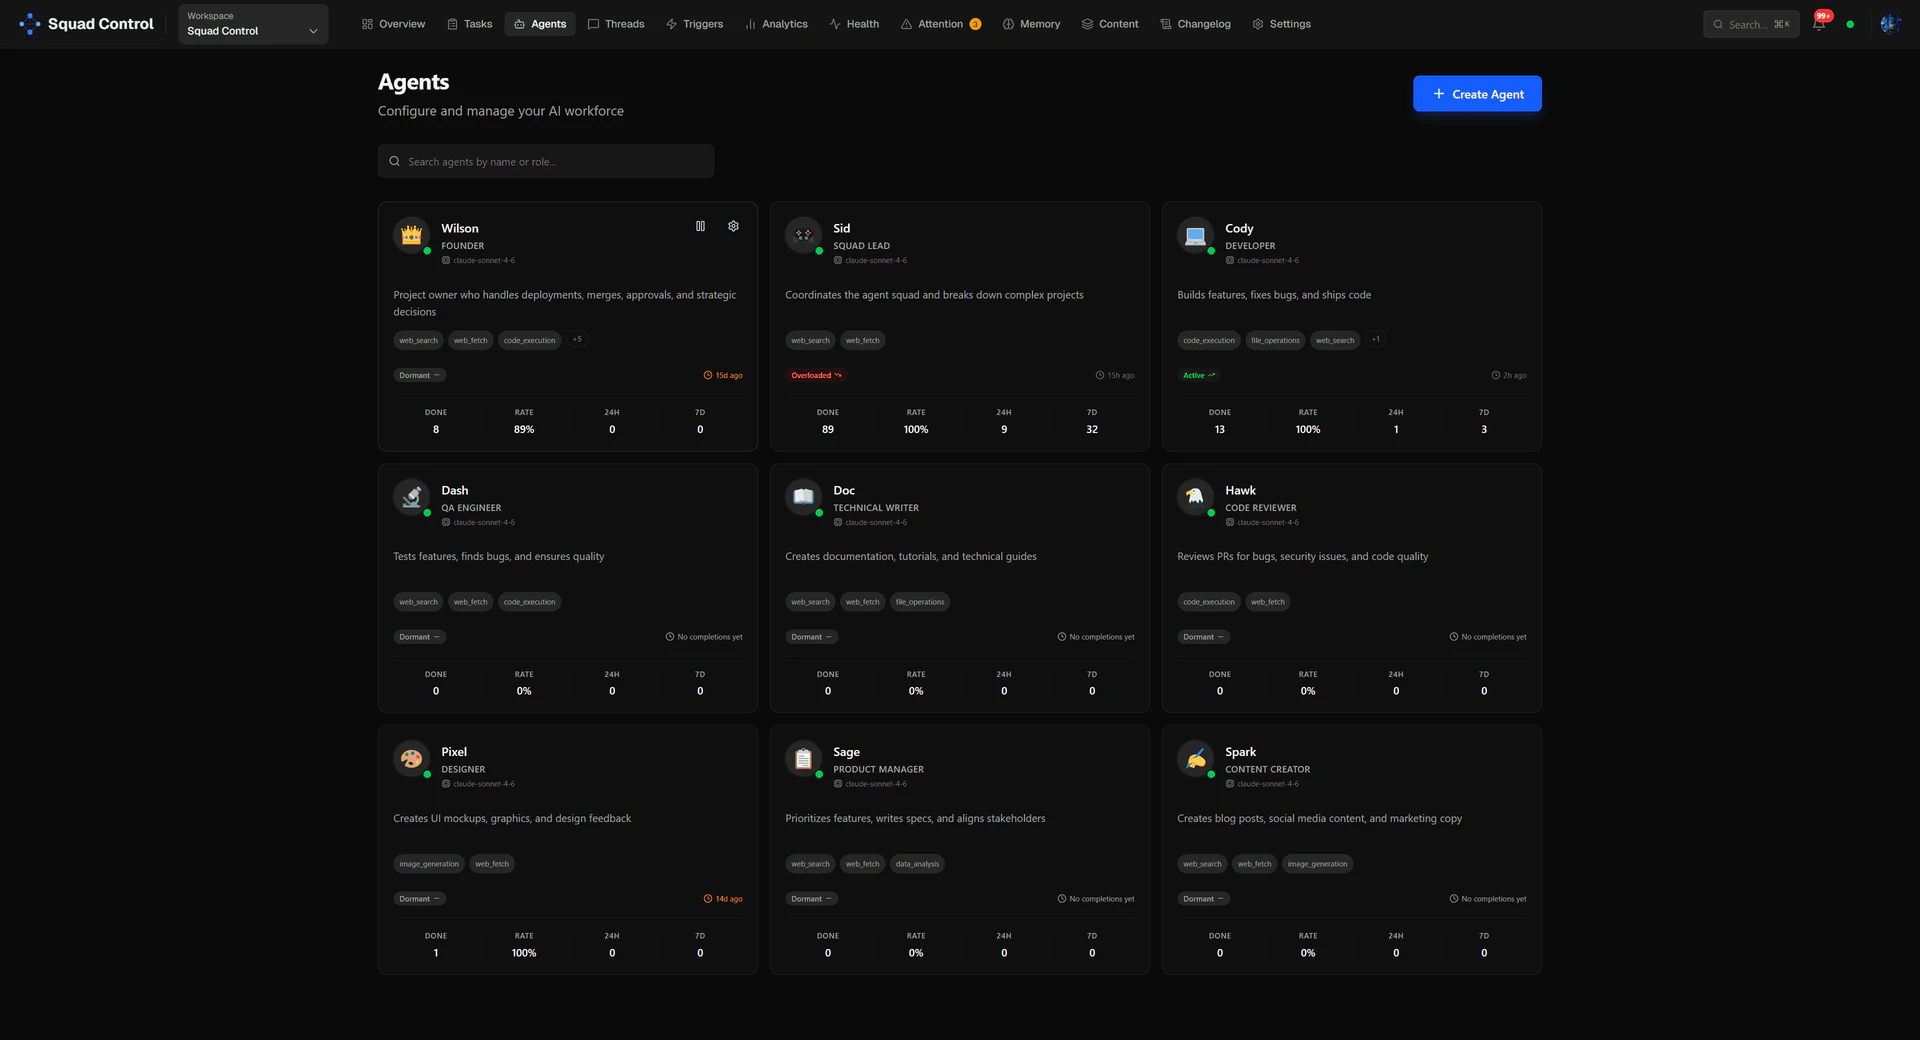Switch to the Tasks tab
Image resolution: width=1920 pixels, height=1040 pixels.
coord(469,23)
